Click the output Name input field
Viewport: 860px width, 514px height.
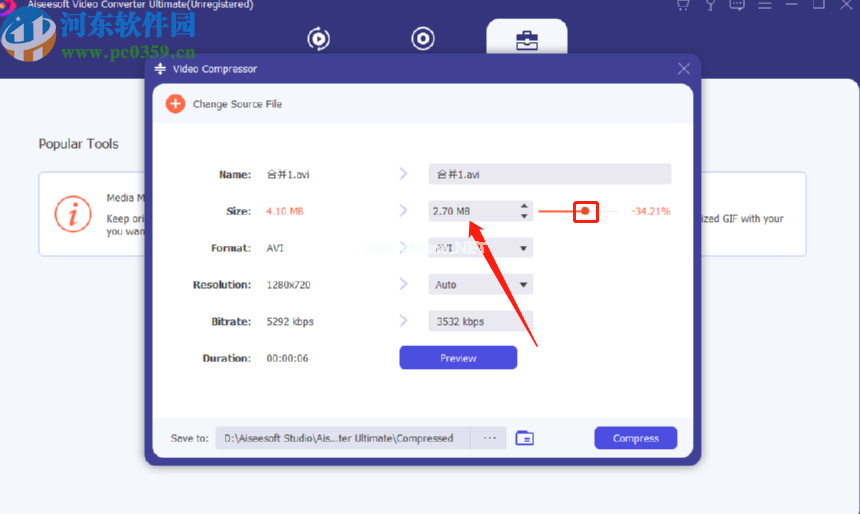point(550,174)
